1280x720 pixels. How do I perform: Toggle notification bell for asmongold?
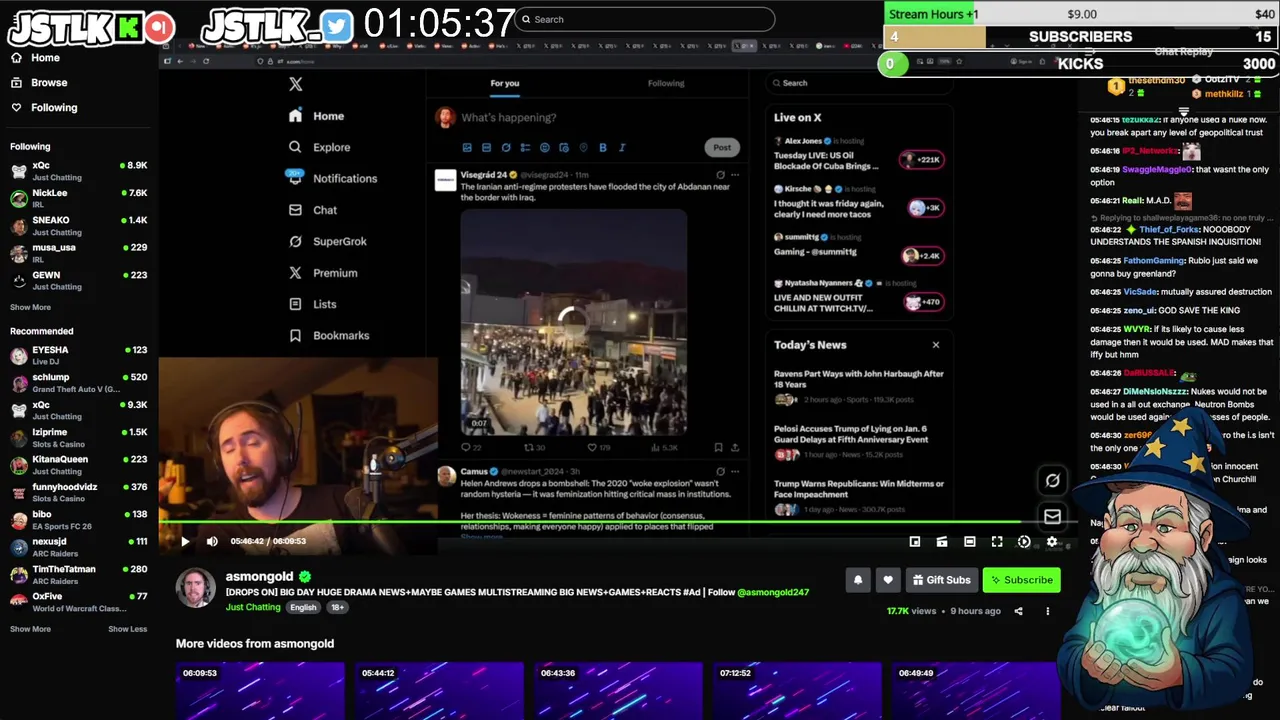pyautogui.click(x=857, y=580)
